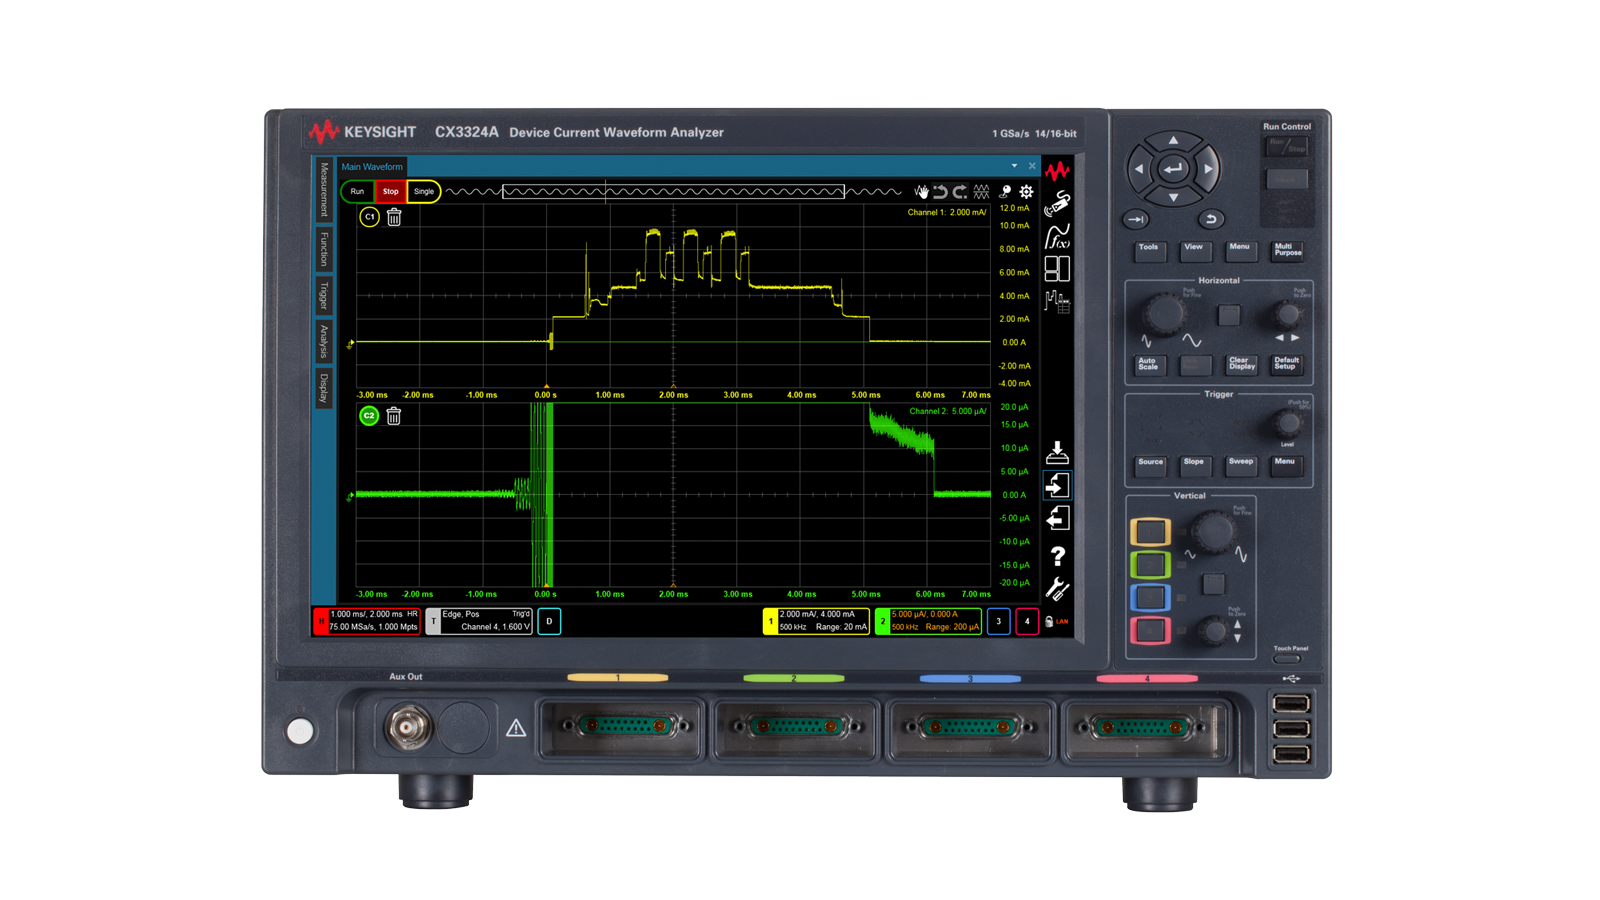Click the yellow C1 channel badge
This screenshot has height=900, width=1600.
click(369, 217)
